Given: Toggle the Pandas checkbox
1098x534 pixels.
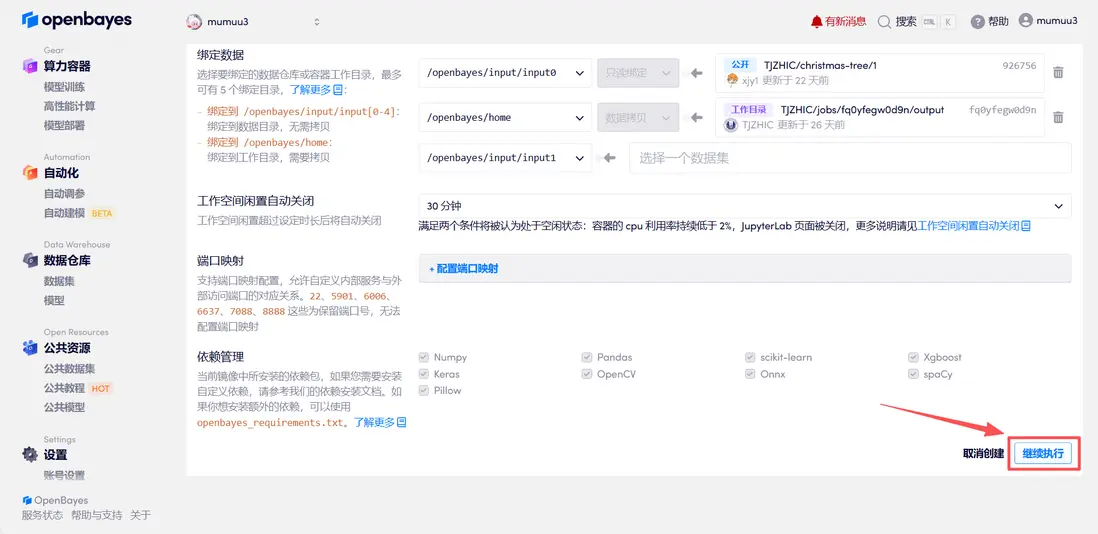Looking at the screenshot, I should [587, 358].
